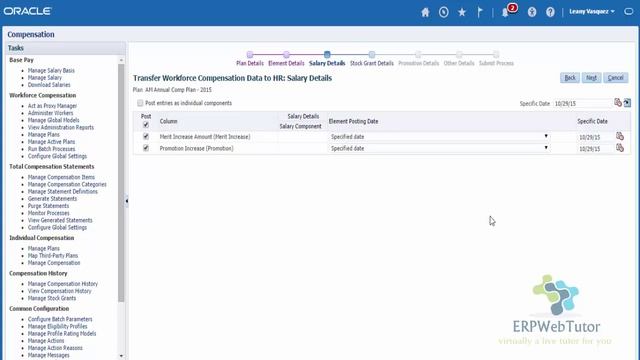Click Promotion Increase Specific Date field
The width and height of the screenshot is (640, 360).
(x=596, y=149)
